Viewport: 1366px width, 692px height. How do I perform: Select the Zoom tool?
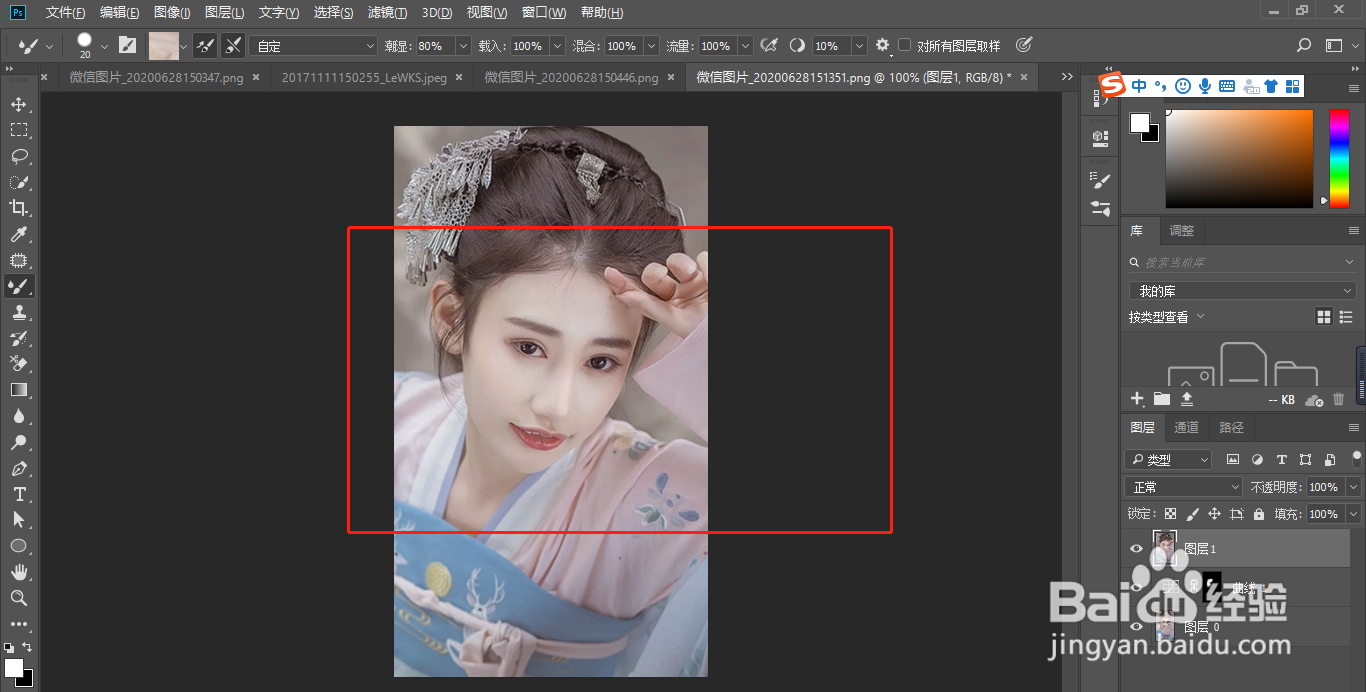pos(18,598)
